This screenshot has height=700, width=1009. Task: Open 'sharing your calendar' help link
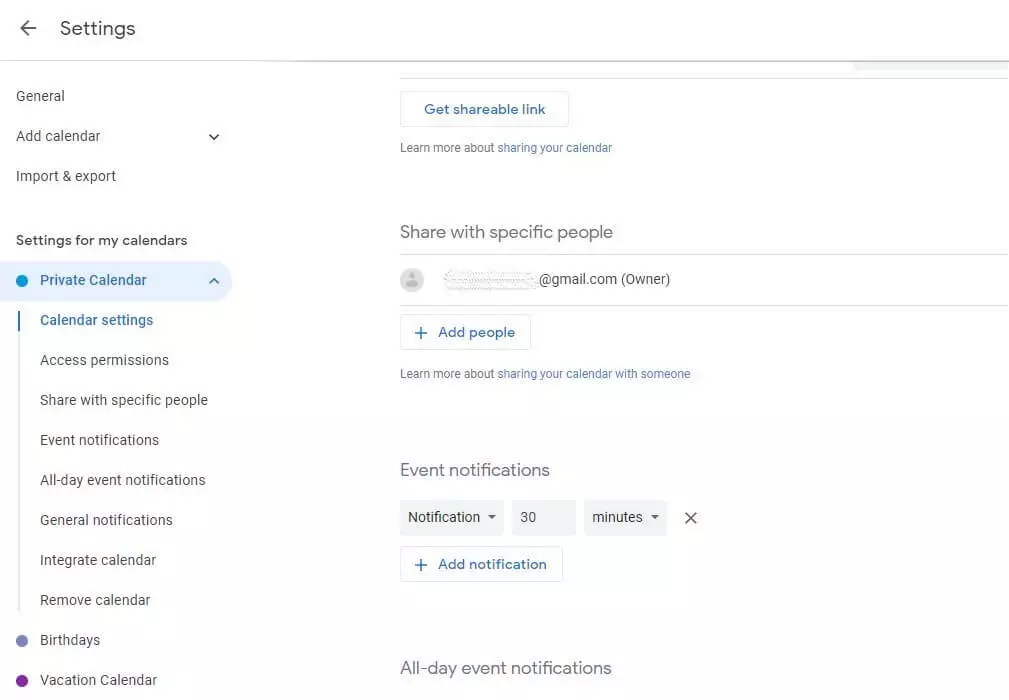555,148
